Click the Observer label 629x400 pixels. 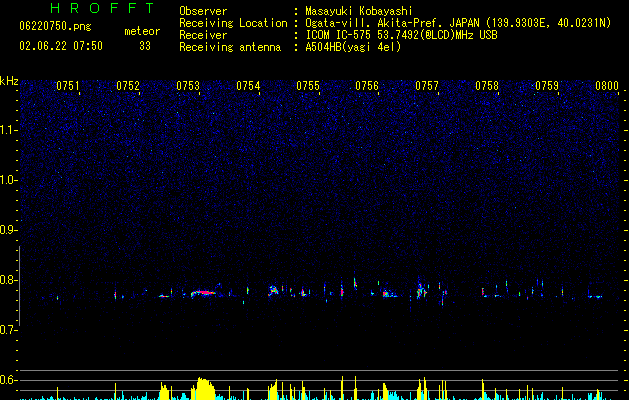pos(203,11)
